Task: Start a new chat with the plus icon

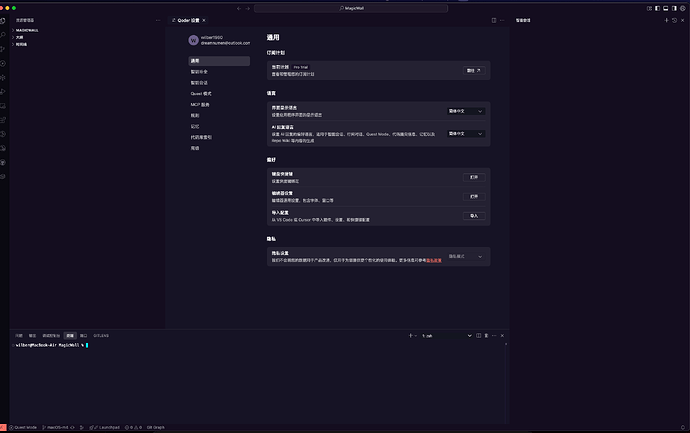Action: coord(666,20)
